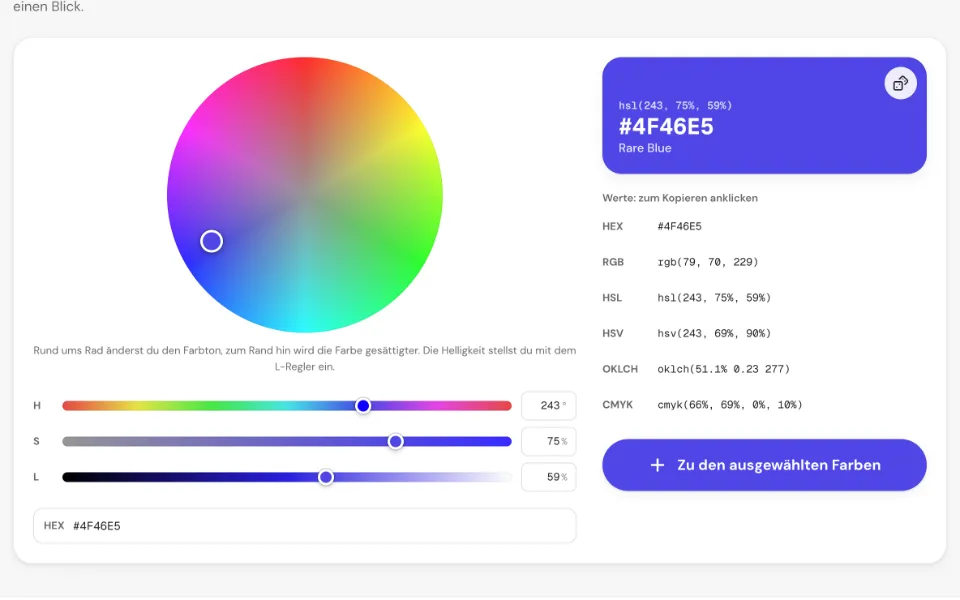Click the plus icon in the add button
This screenshot has height=600, width=960.
pos(657,465)
